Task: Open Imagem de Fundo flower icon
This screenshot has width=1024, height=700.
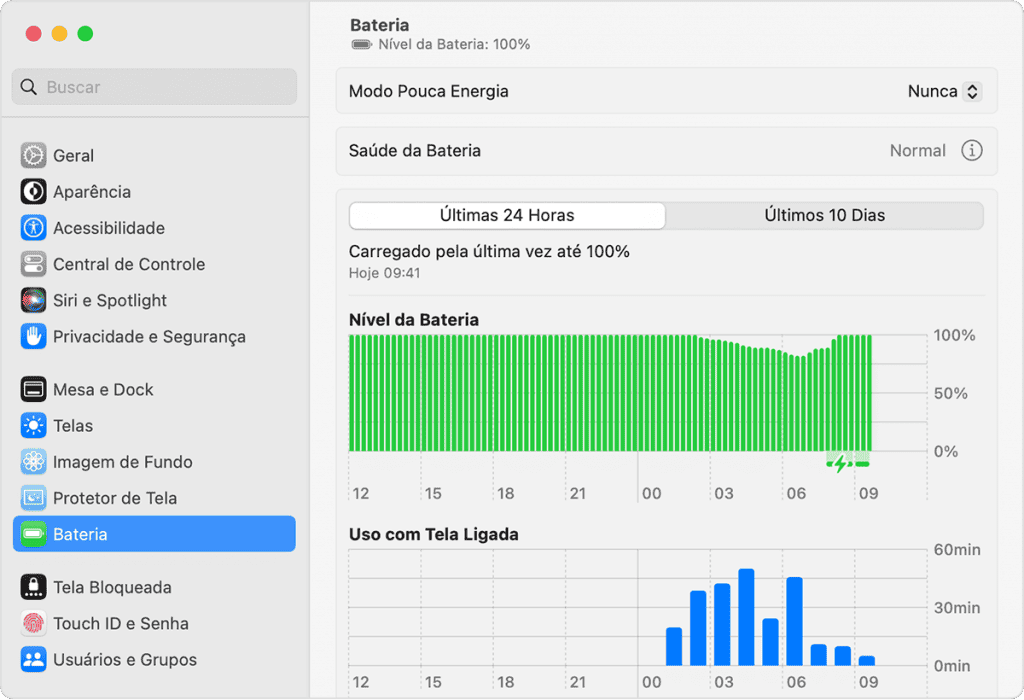Action: coord(33,462)
